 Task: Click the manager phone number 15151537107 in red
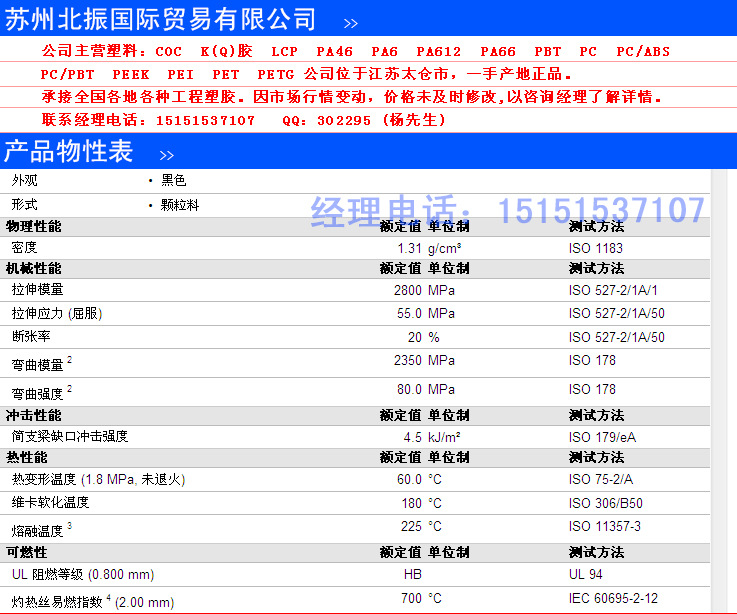[205, 120]
